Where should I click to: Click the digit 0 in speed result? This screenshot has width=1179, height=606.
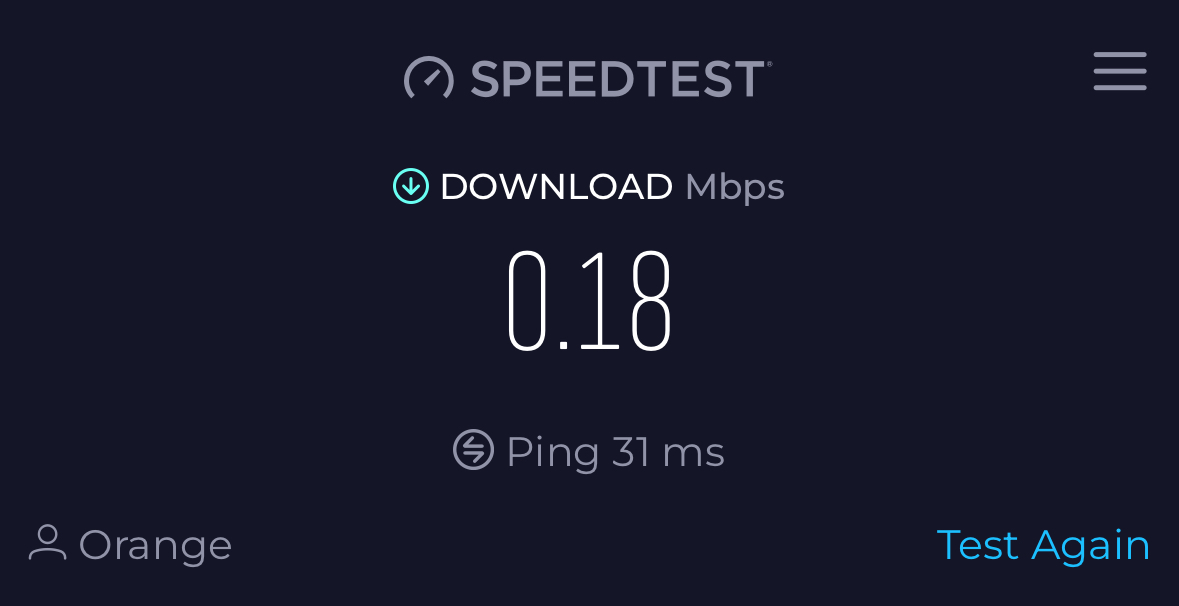point(526,301)
